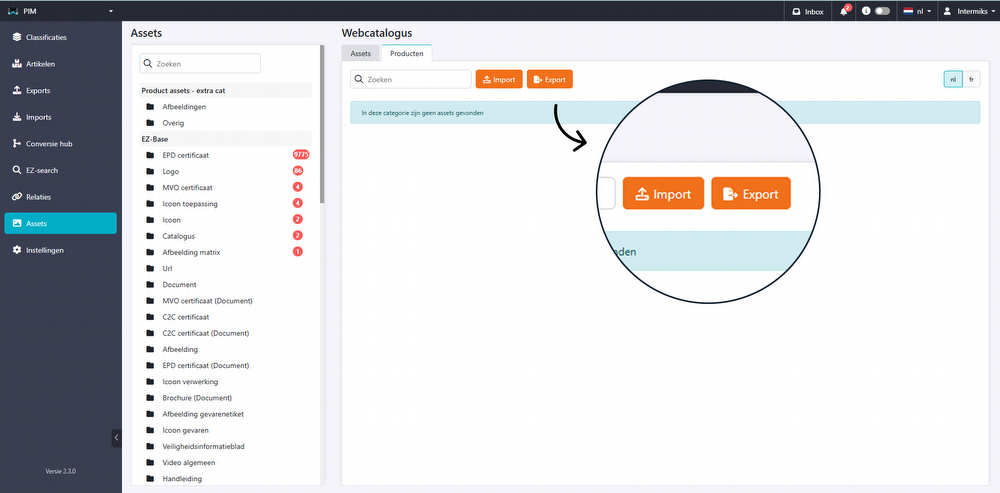The image size is (1000, 493).
Task: Switch content language to fr
Action: click(971, 79)
